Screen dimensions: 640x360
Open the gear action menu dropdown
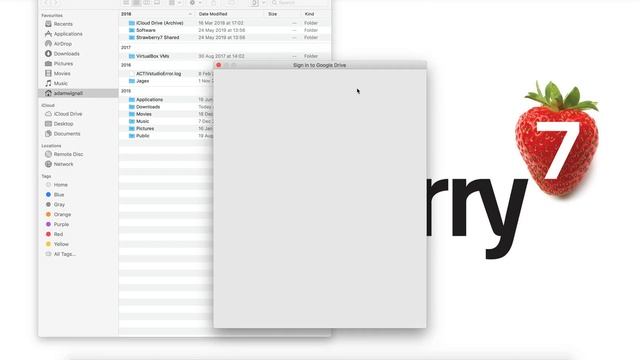coord(195,2)
